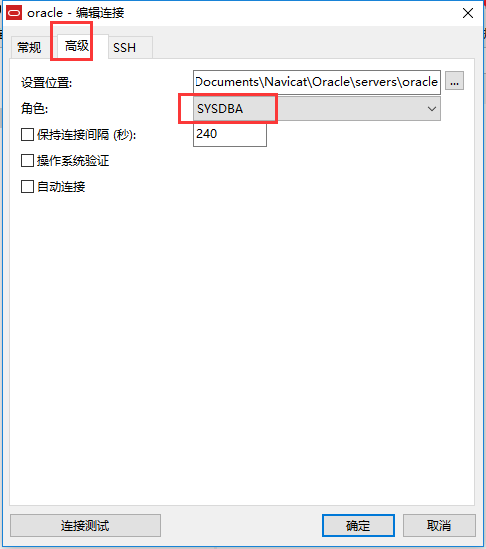
Task: Click the 连接测试 button
Action: 85,525
